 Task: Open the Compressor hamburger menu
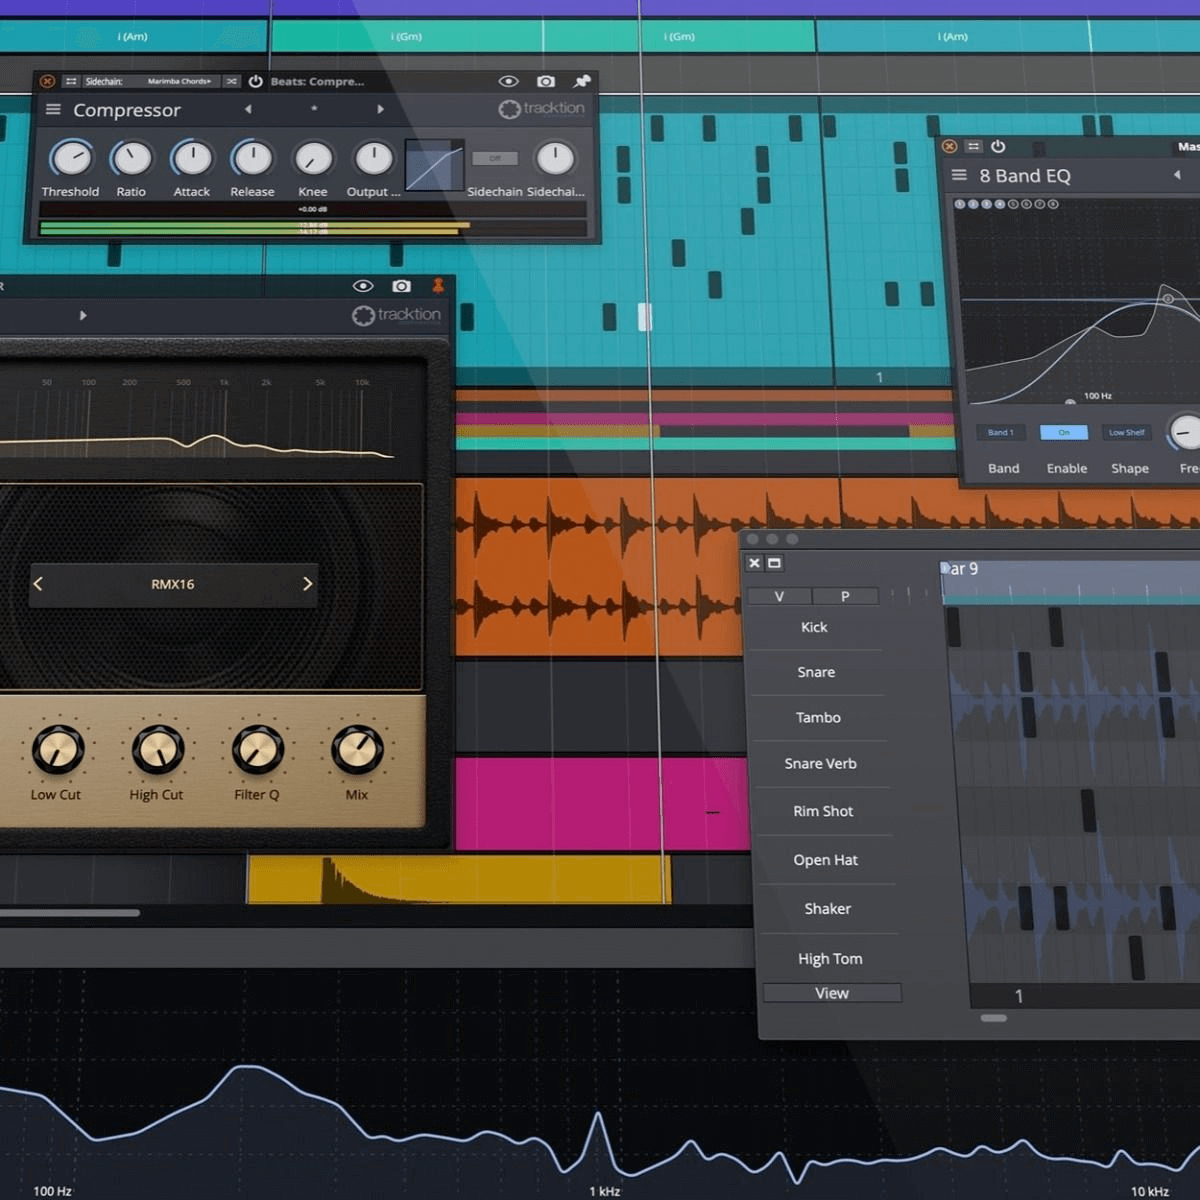point(53,110)
